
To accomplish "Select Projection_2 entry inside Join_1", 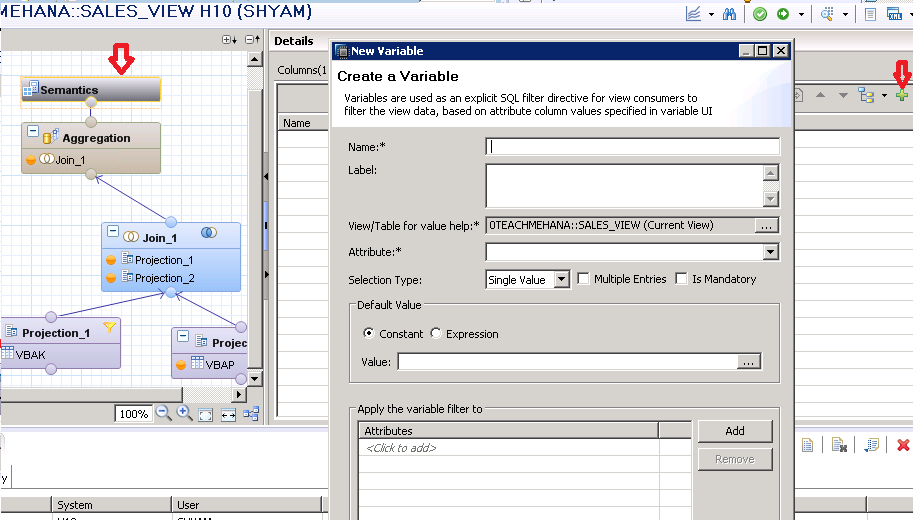I will tap(164, 278).
